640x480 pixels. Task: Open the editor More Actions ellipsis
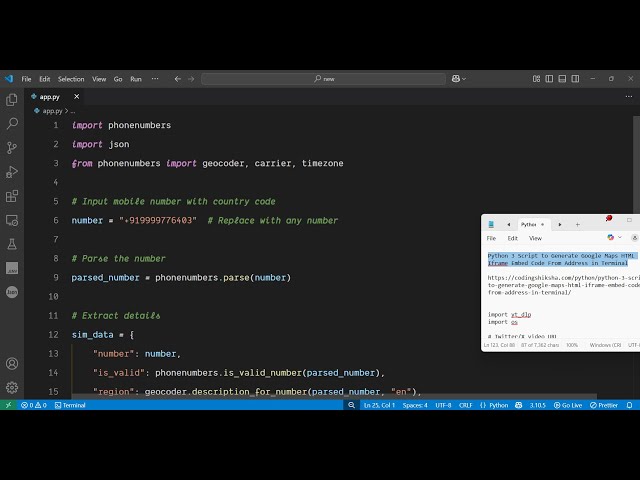click(629, 97)
